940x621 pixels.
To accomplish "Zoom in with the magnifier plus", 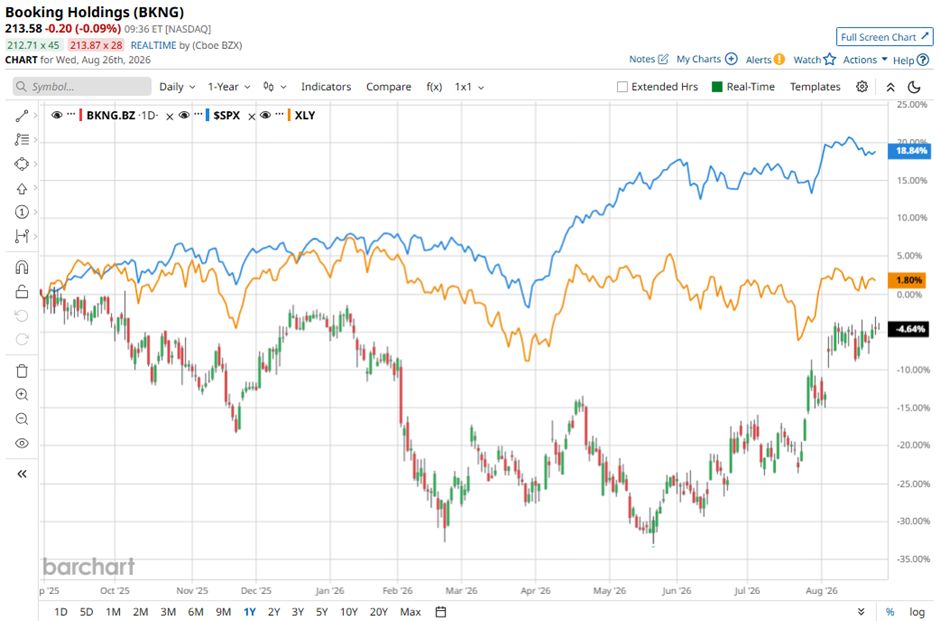I will [x=22, y=394].
